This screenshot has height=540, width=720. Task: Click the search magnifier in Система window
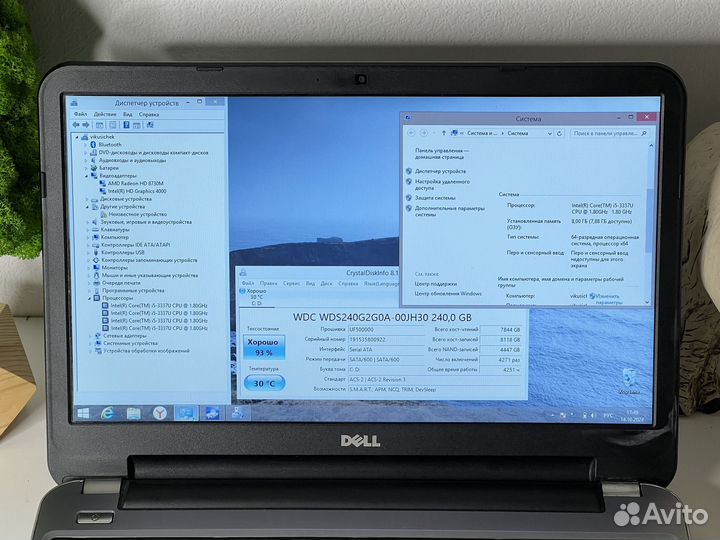pyautogui.click(x=644, y=133)
